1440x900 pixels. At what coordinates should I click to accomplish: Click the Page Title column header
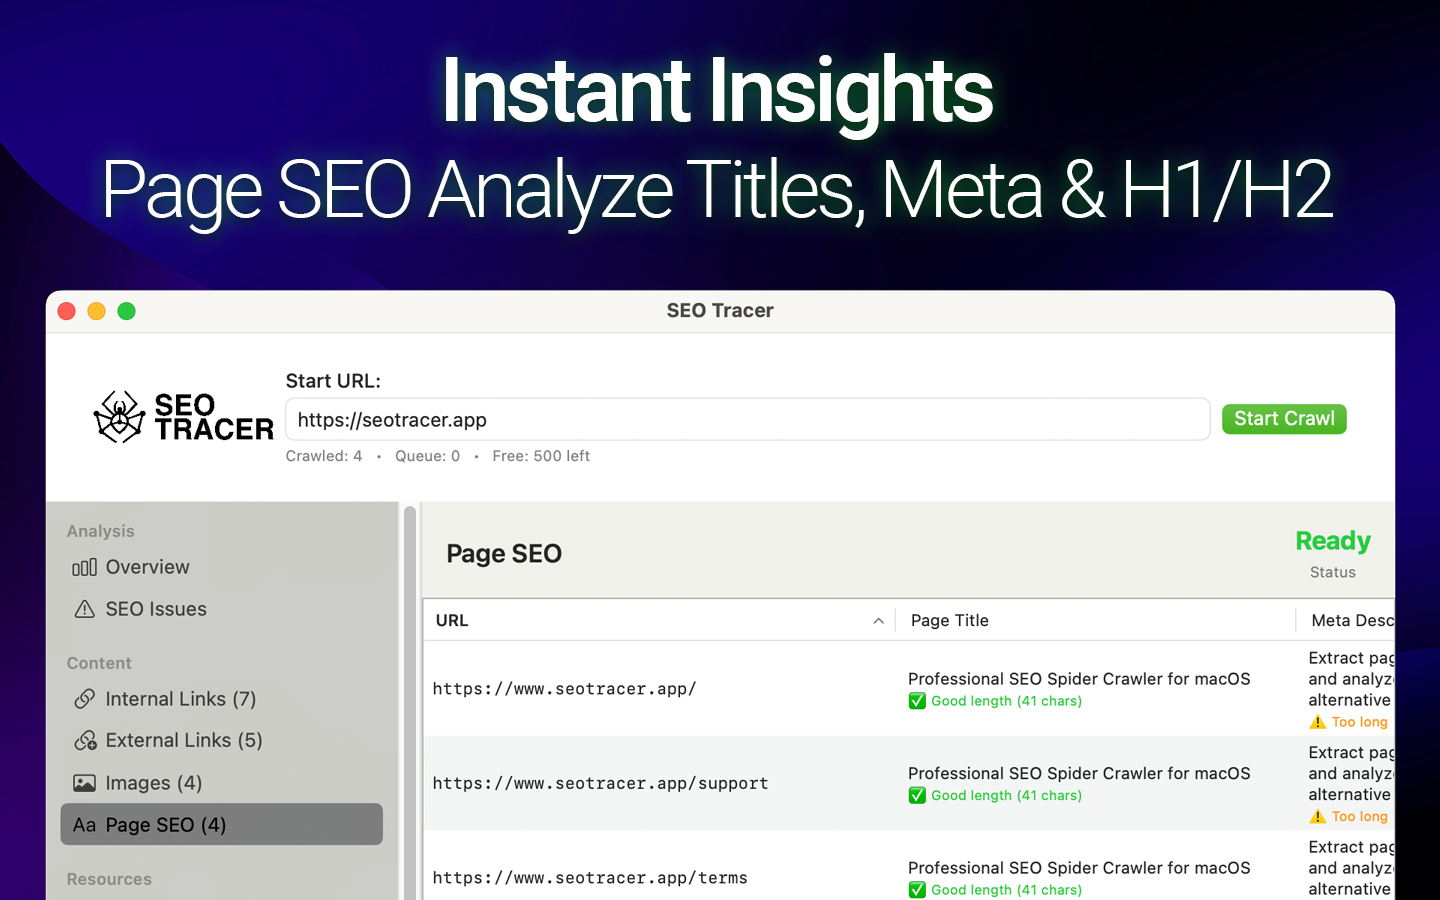[1095, 621]
